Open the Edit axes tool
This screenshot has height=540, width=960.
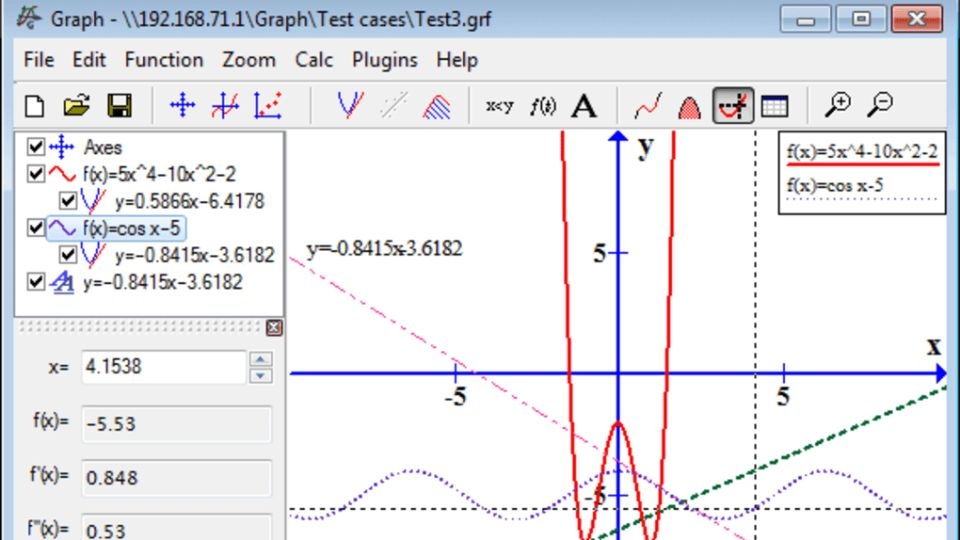[x=182, y=106]
